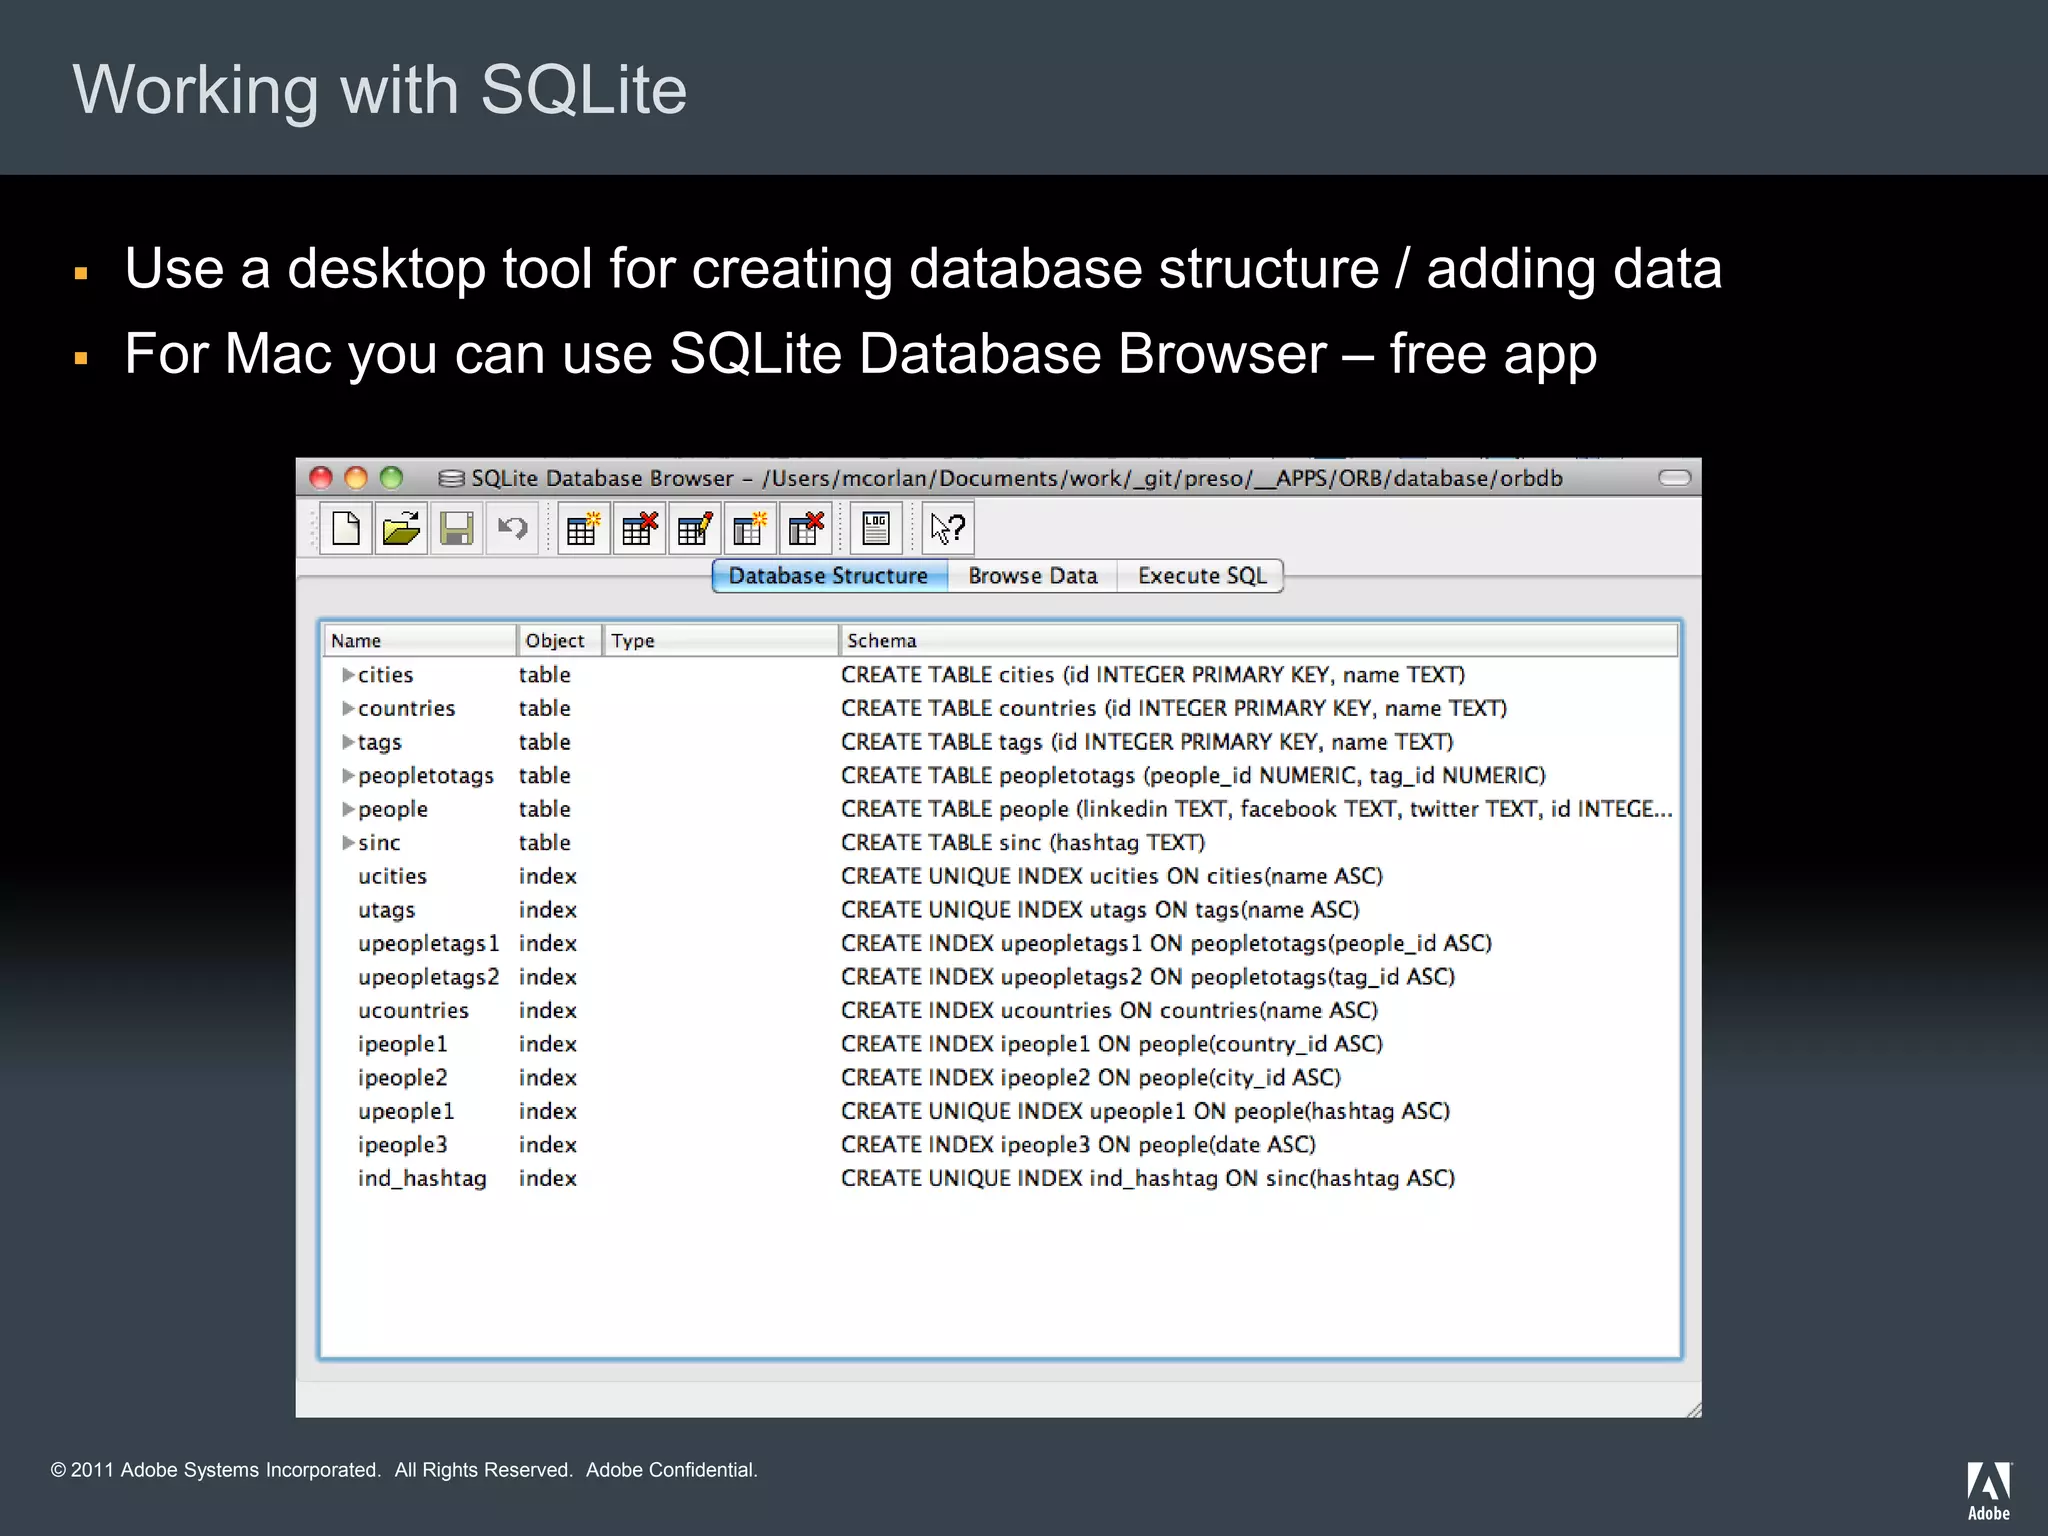Expand the tags table row
Image resolution: width=2048 pixels, height=1536 pixels.
tap(348, 742)
